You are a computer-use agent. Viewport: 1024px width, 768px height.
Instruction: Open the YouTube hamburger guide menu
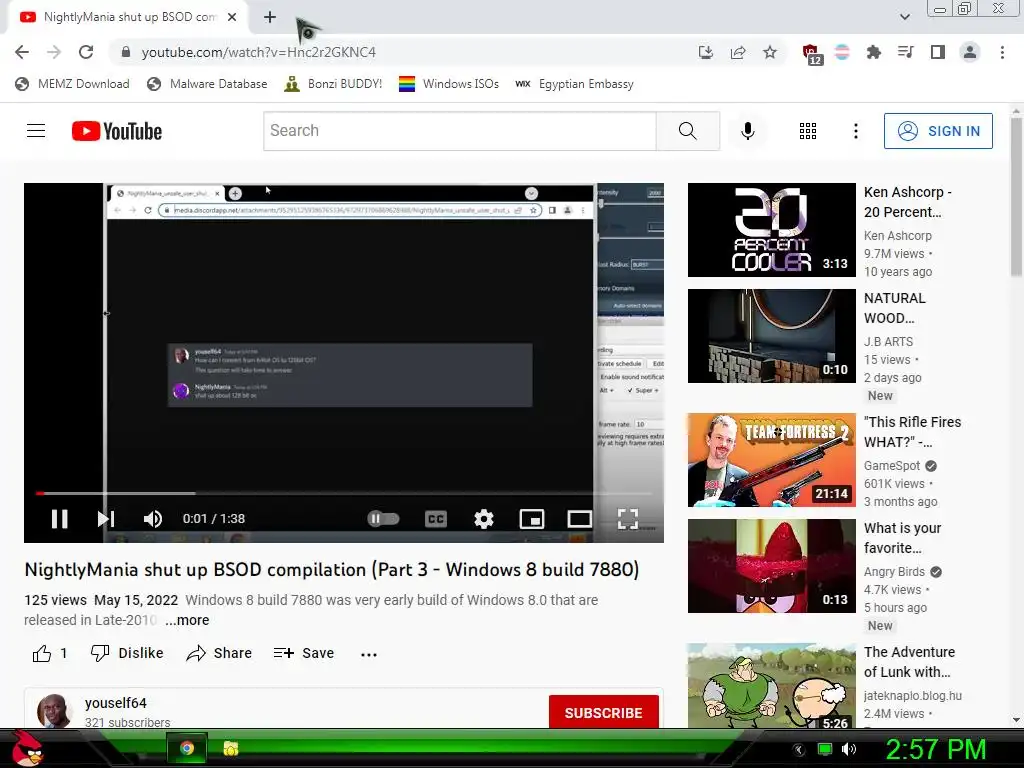[x=36, y=131]
